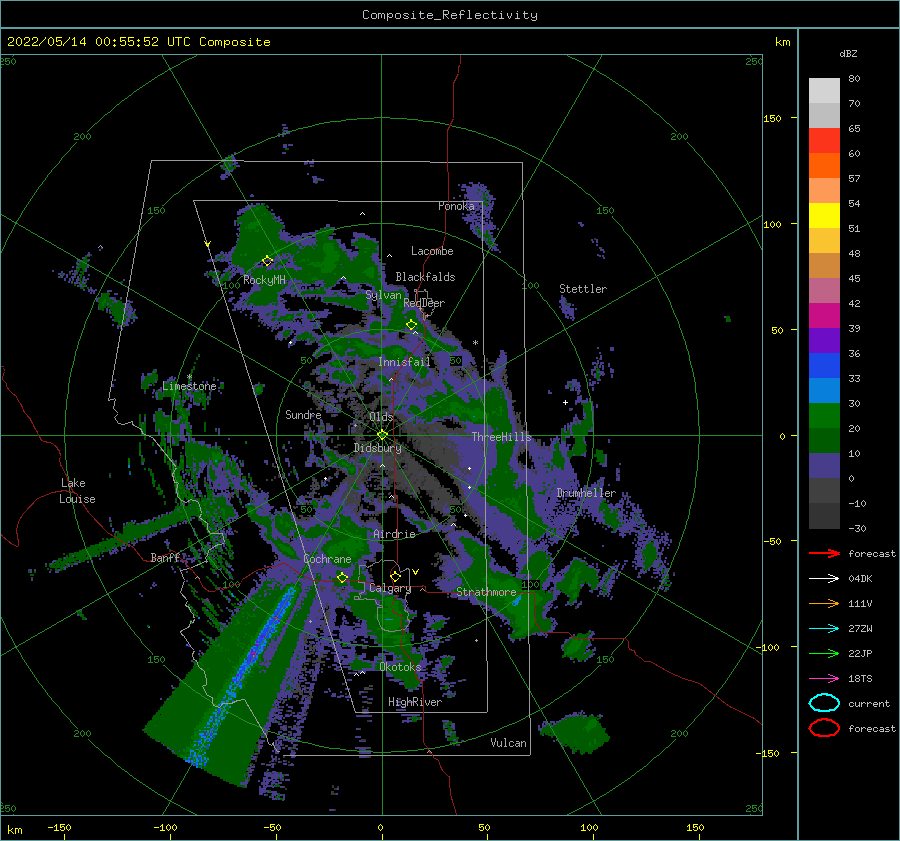This screenshot has width=900, height=841.
Task: Click the Calgary city label
Action: pos(390,588)
